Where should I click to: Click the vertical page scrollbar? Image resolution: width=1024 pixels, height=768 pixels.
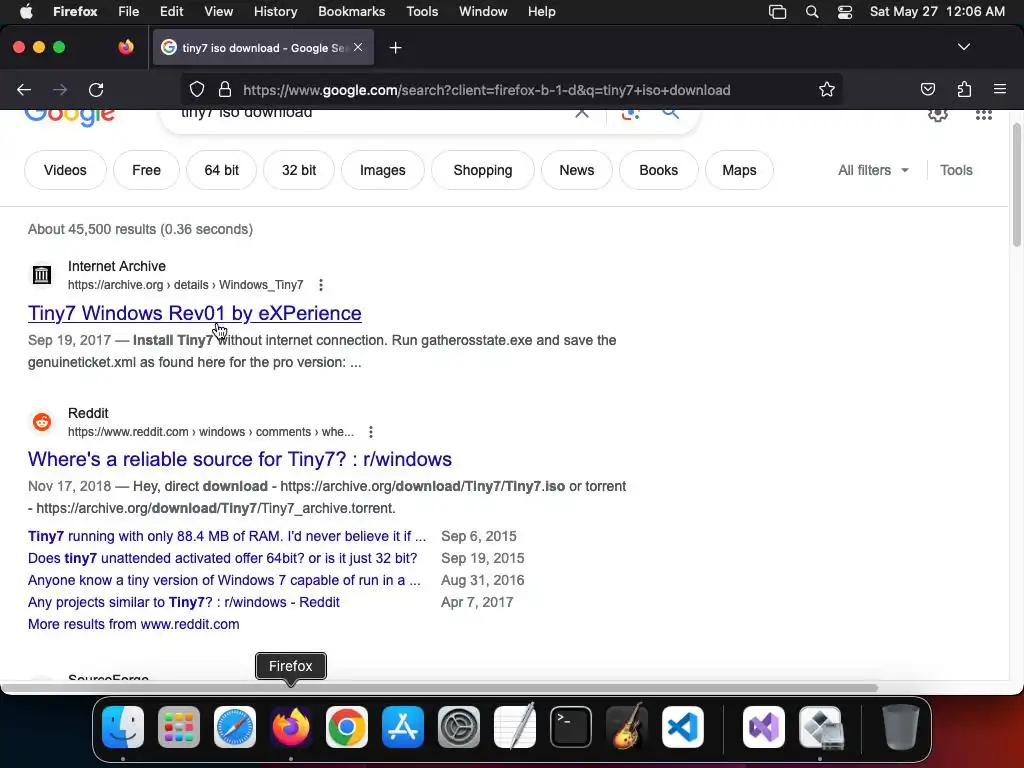pyautogui.click(x=1016, y=185)
